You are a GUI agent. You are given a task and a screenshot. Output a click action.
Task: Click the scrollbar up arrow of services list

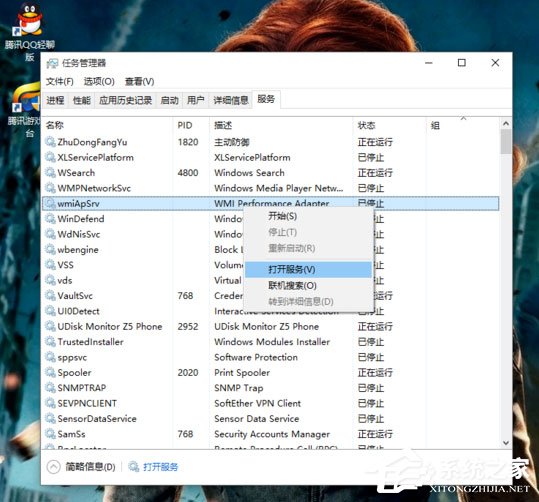506,123
